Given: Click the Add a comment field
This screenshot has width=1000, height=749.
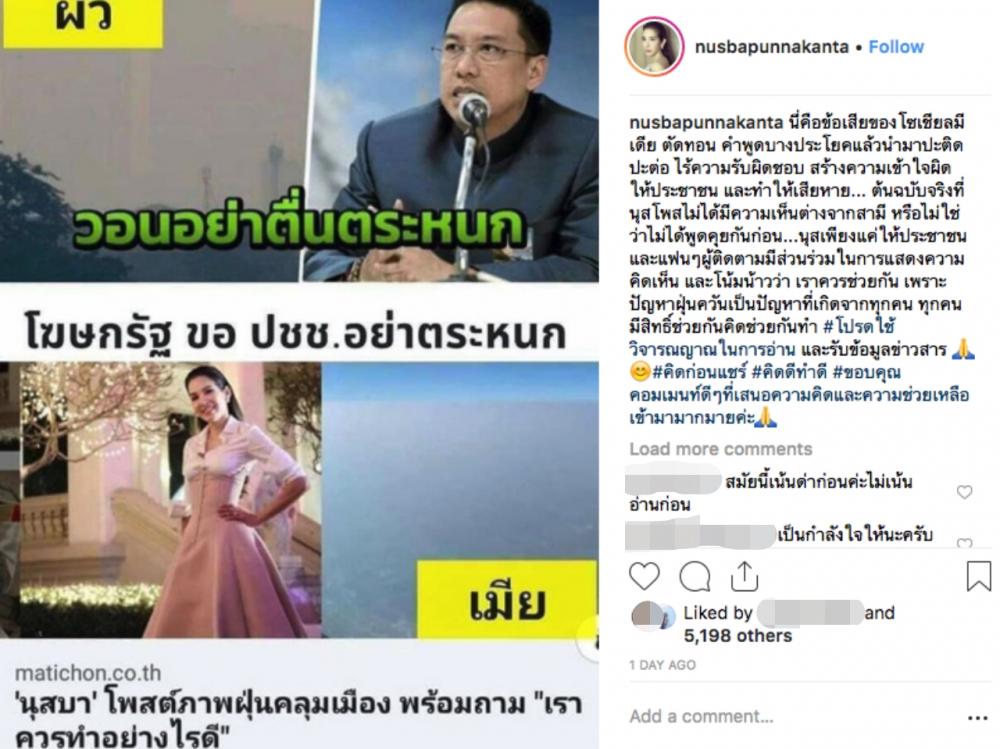Looking at the screenshot, I should (x=791, y=716).
